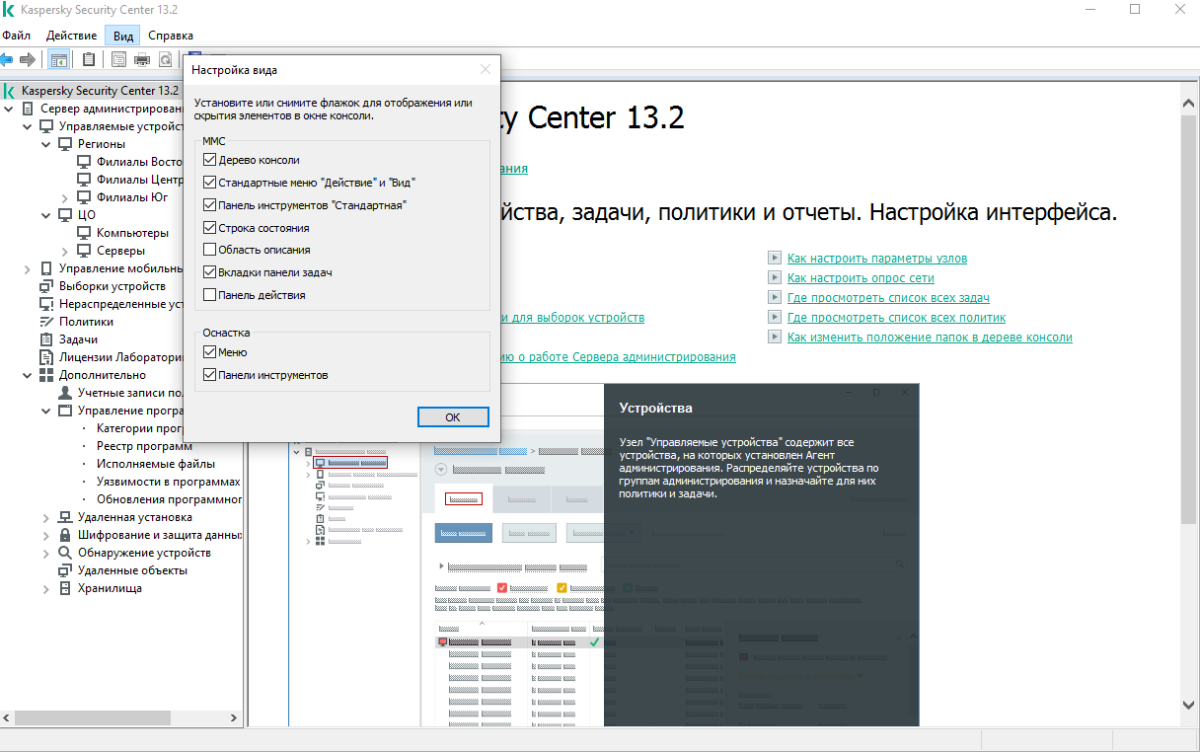Uncheck Стандартные меню "Действие" и "Вид" checkbox
Viewport: 1200px width, 752px height.
click(209, 183)
